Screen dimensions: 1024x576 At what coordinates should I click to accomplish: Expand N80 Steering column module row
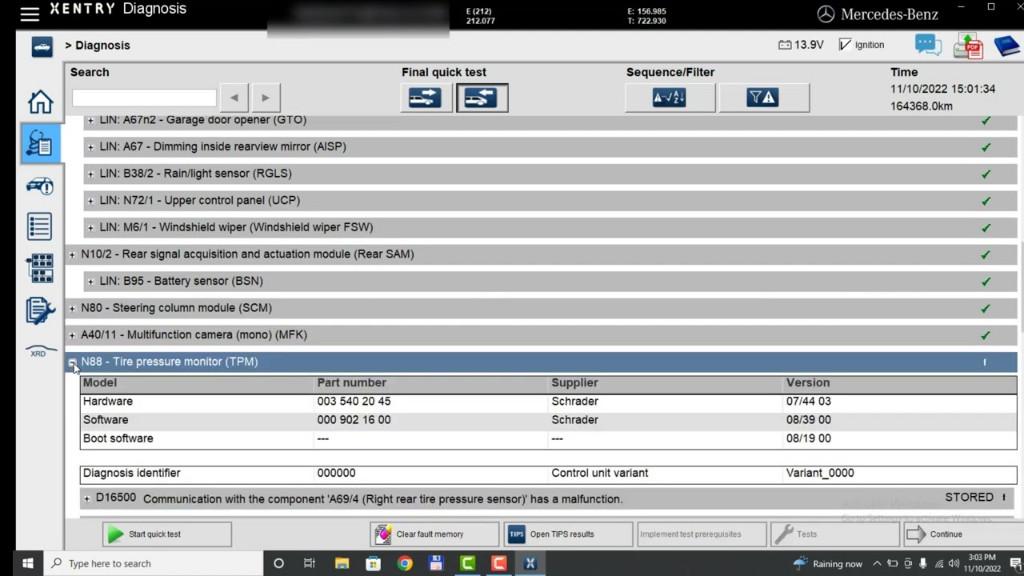click(x=72, y=308)
